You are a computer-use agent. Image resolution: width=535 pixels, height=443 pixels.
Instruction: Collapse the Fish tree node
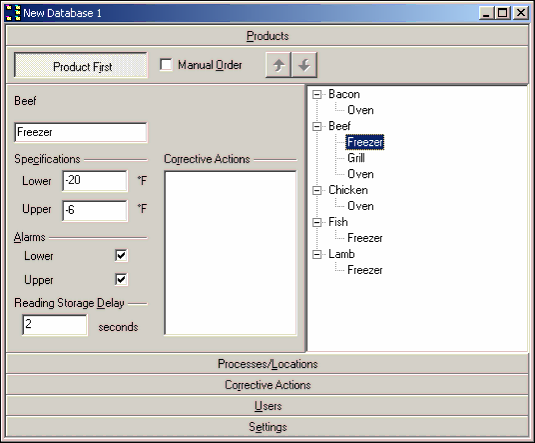[317, 223]
